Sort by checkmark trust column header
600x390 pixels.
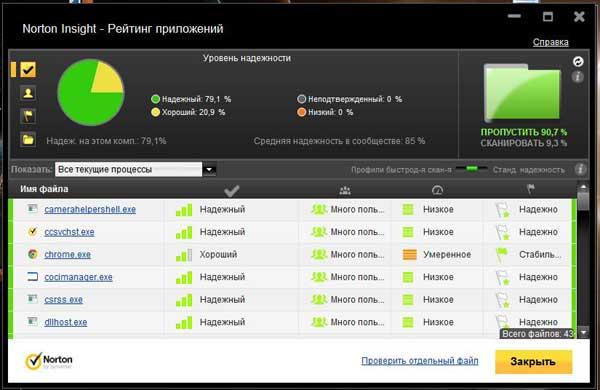(232, 190)
